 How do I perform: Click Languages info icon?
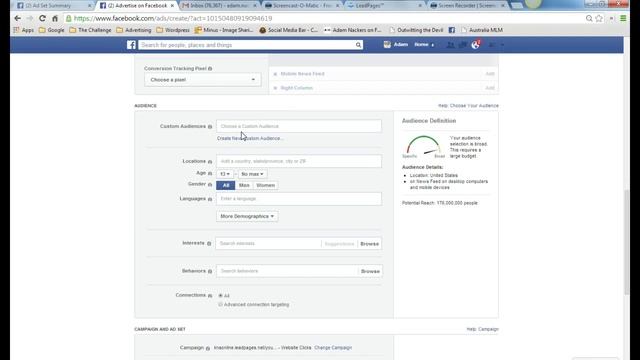click(x=210, y=199)
